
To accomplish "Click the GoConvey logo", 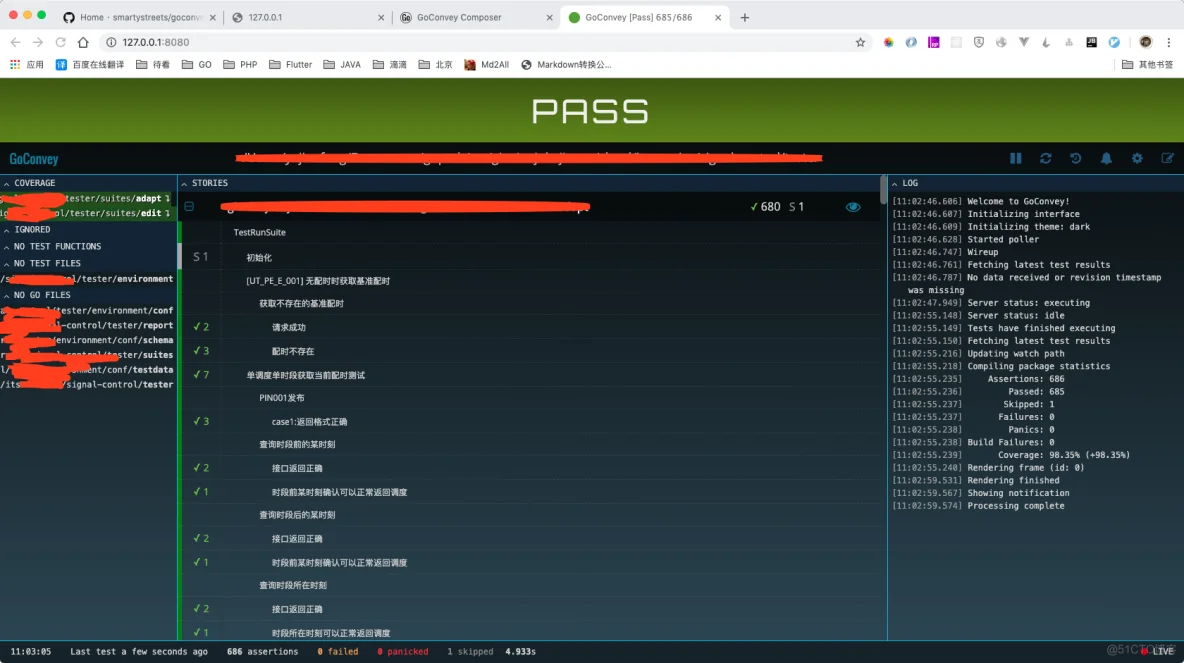I will tap(34, 159).
